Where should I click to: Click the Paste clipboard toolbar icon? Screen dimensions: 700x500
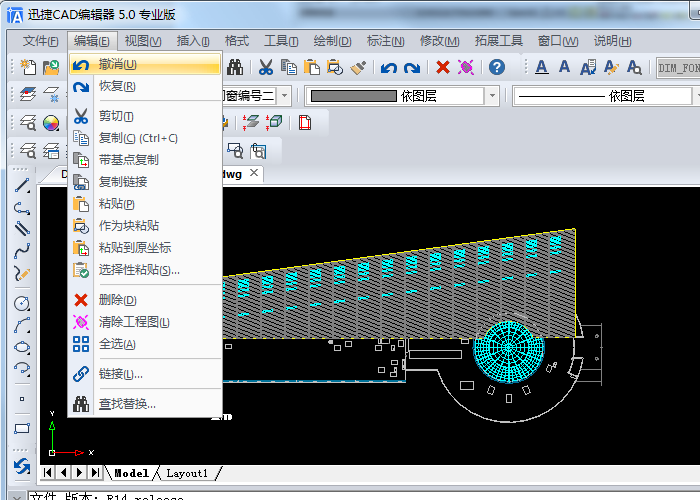click(x=312, y=67)
